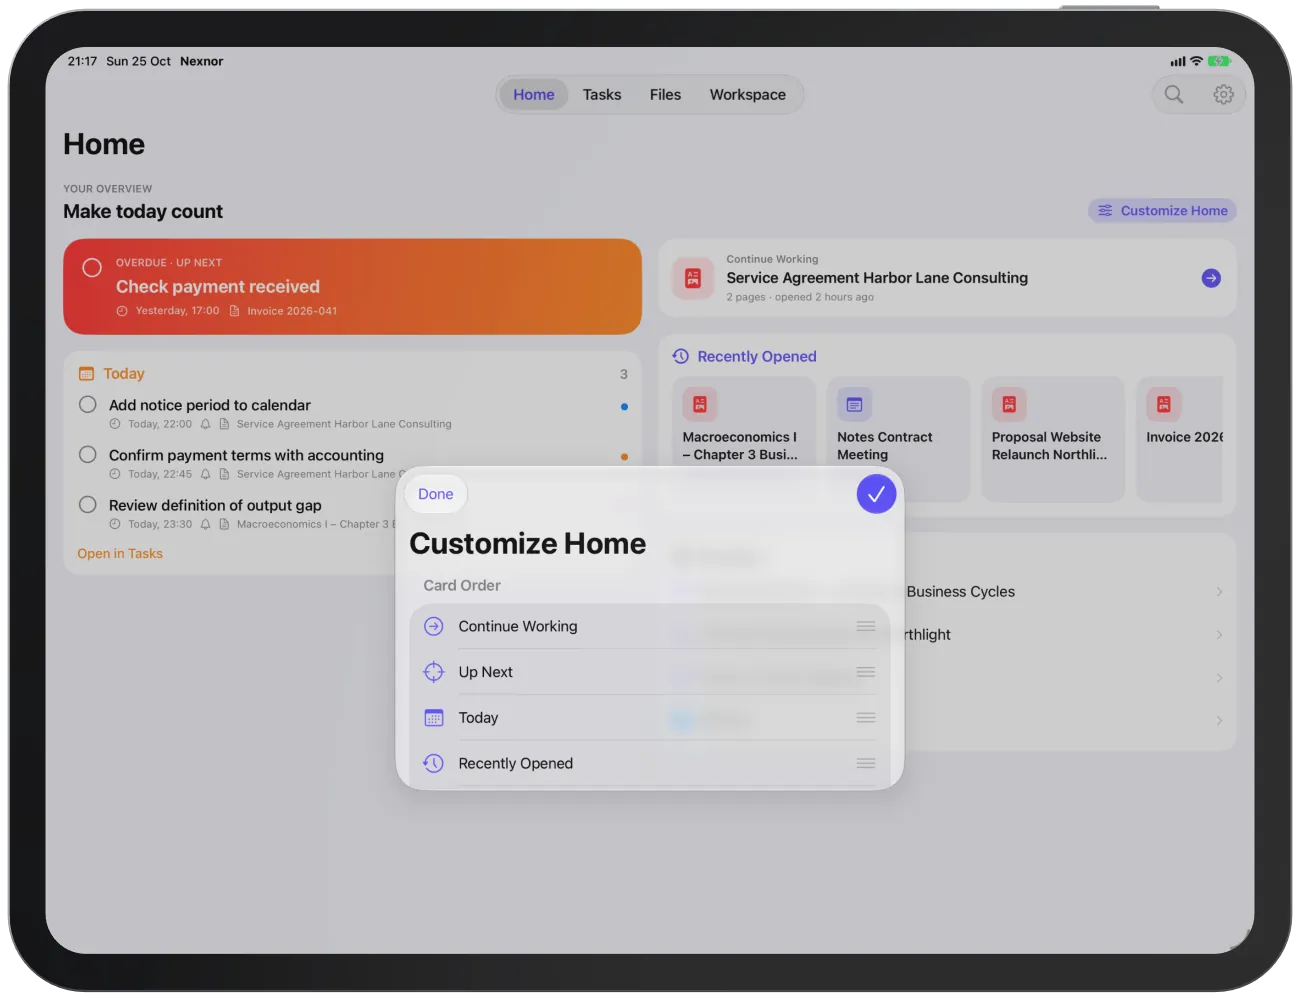Open the settings gear icon
Screen dimensions: 1300x998
[x=1223, y=94]
